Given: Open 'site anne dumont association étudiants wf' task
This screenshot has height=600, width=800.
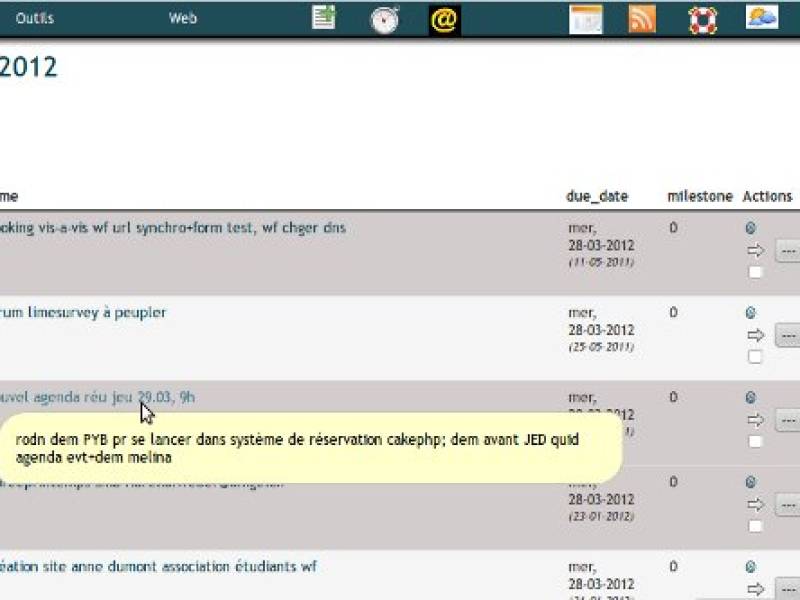Looking at the screenshot, I should pos(158,566).
